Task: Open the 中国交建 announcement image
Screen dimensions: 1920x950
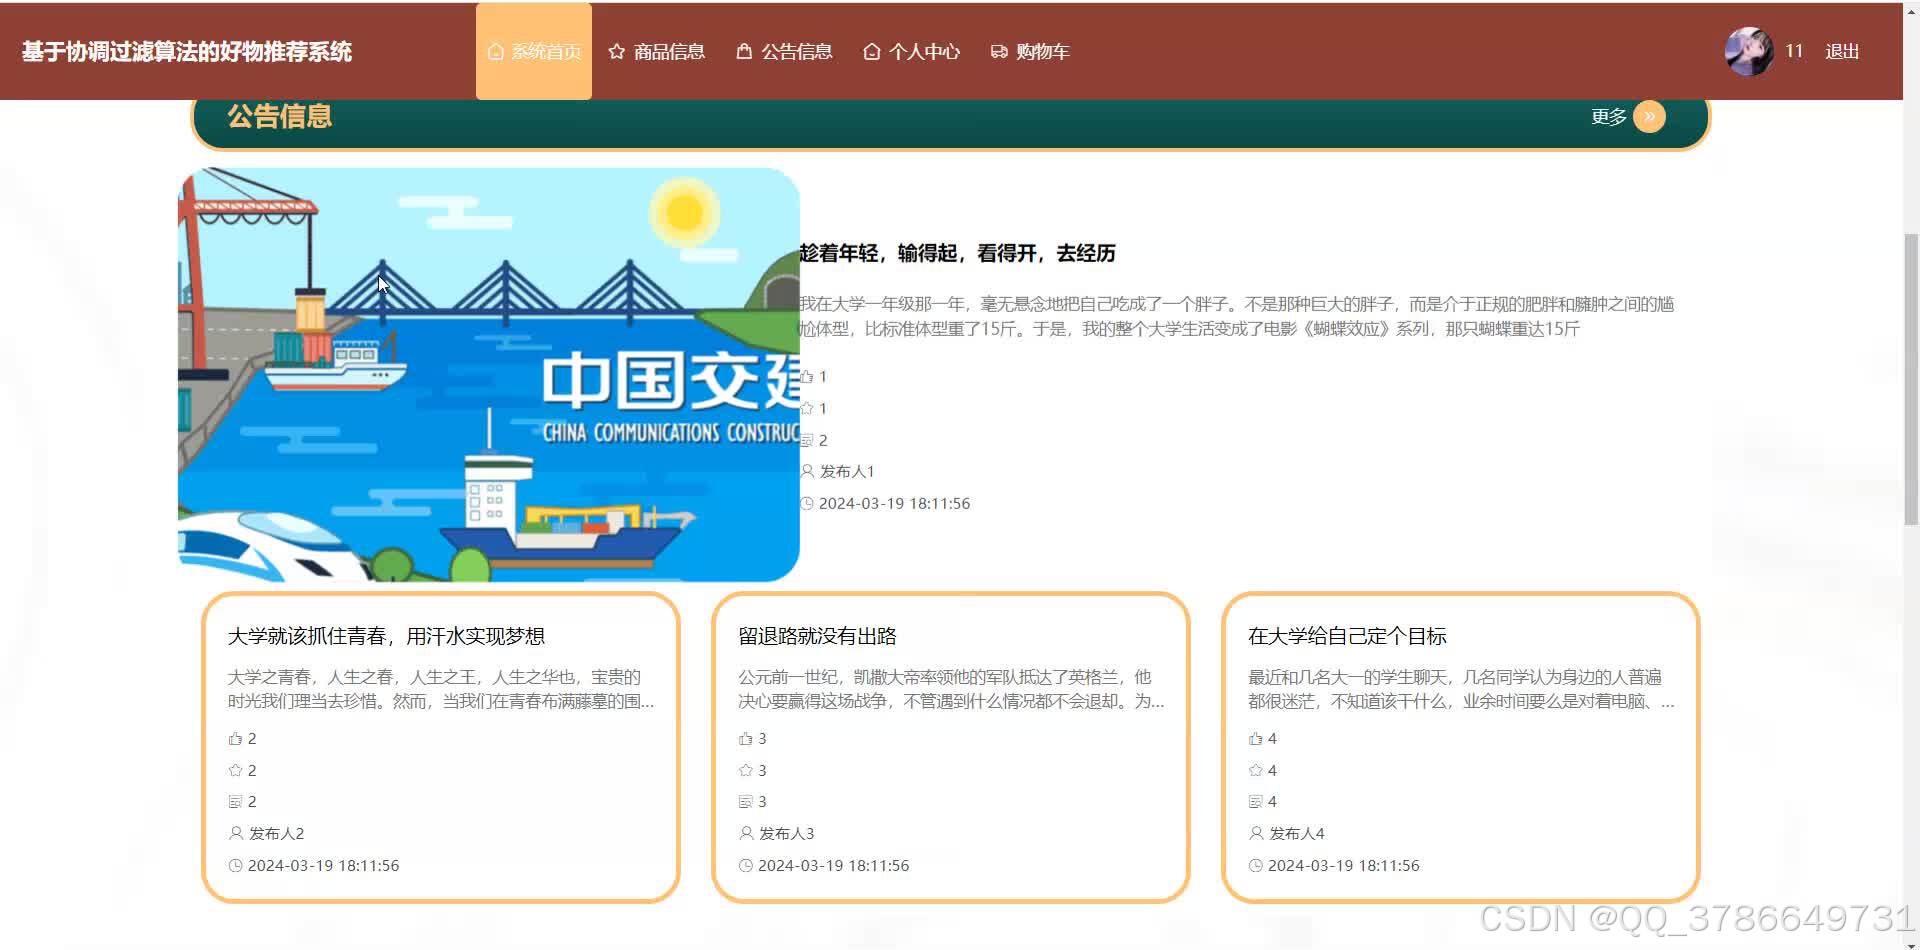Action: [489, 374]
